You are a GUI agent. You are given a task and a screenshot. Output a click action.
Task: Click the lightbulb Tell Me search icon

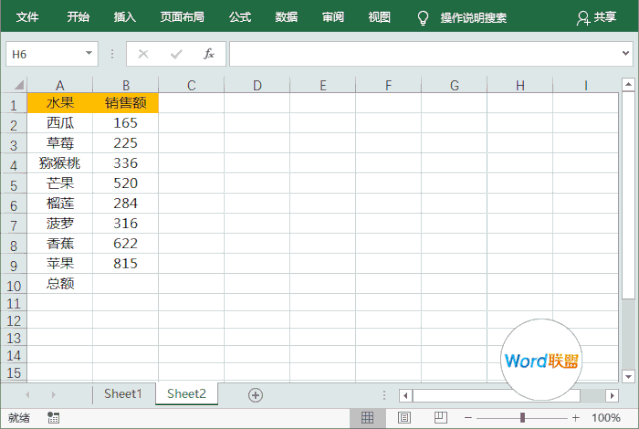point(422,17)
